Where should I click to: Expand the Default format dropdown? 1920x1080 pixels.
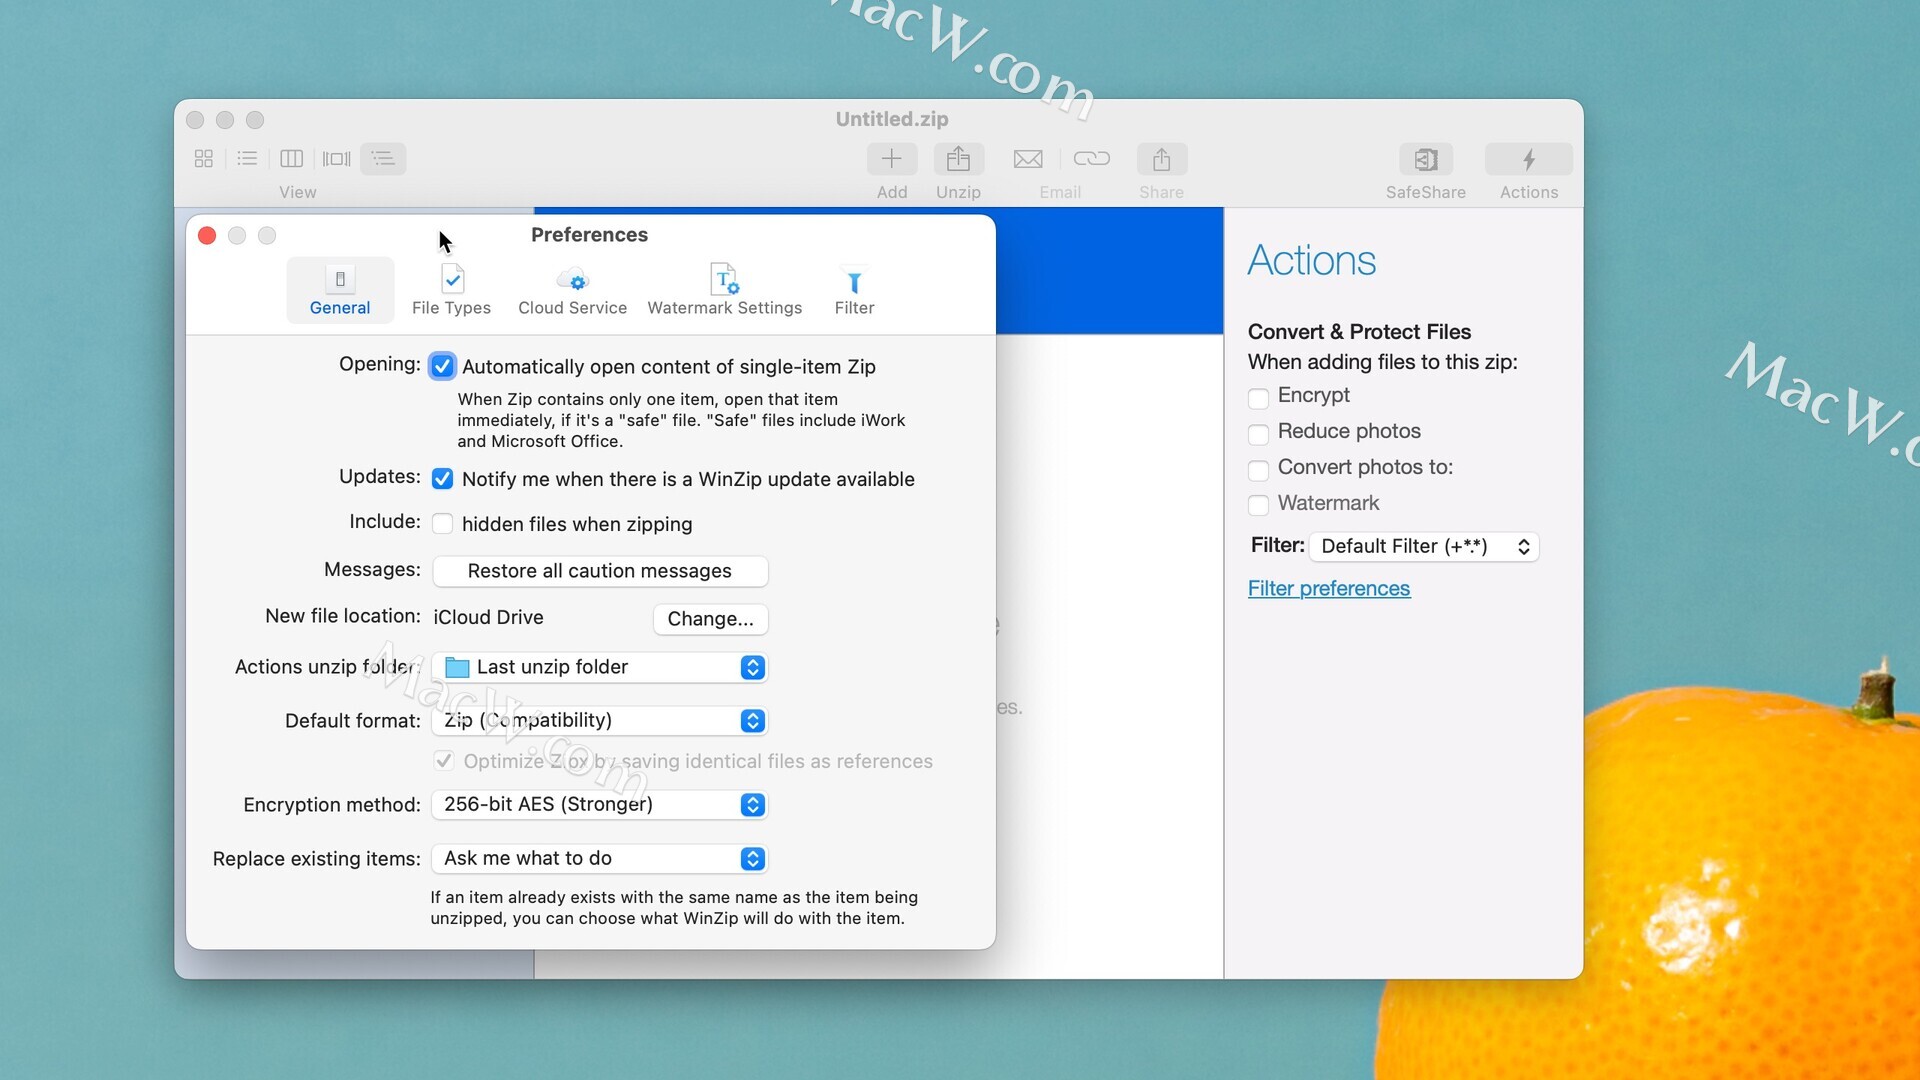599,721
